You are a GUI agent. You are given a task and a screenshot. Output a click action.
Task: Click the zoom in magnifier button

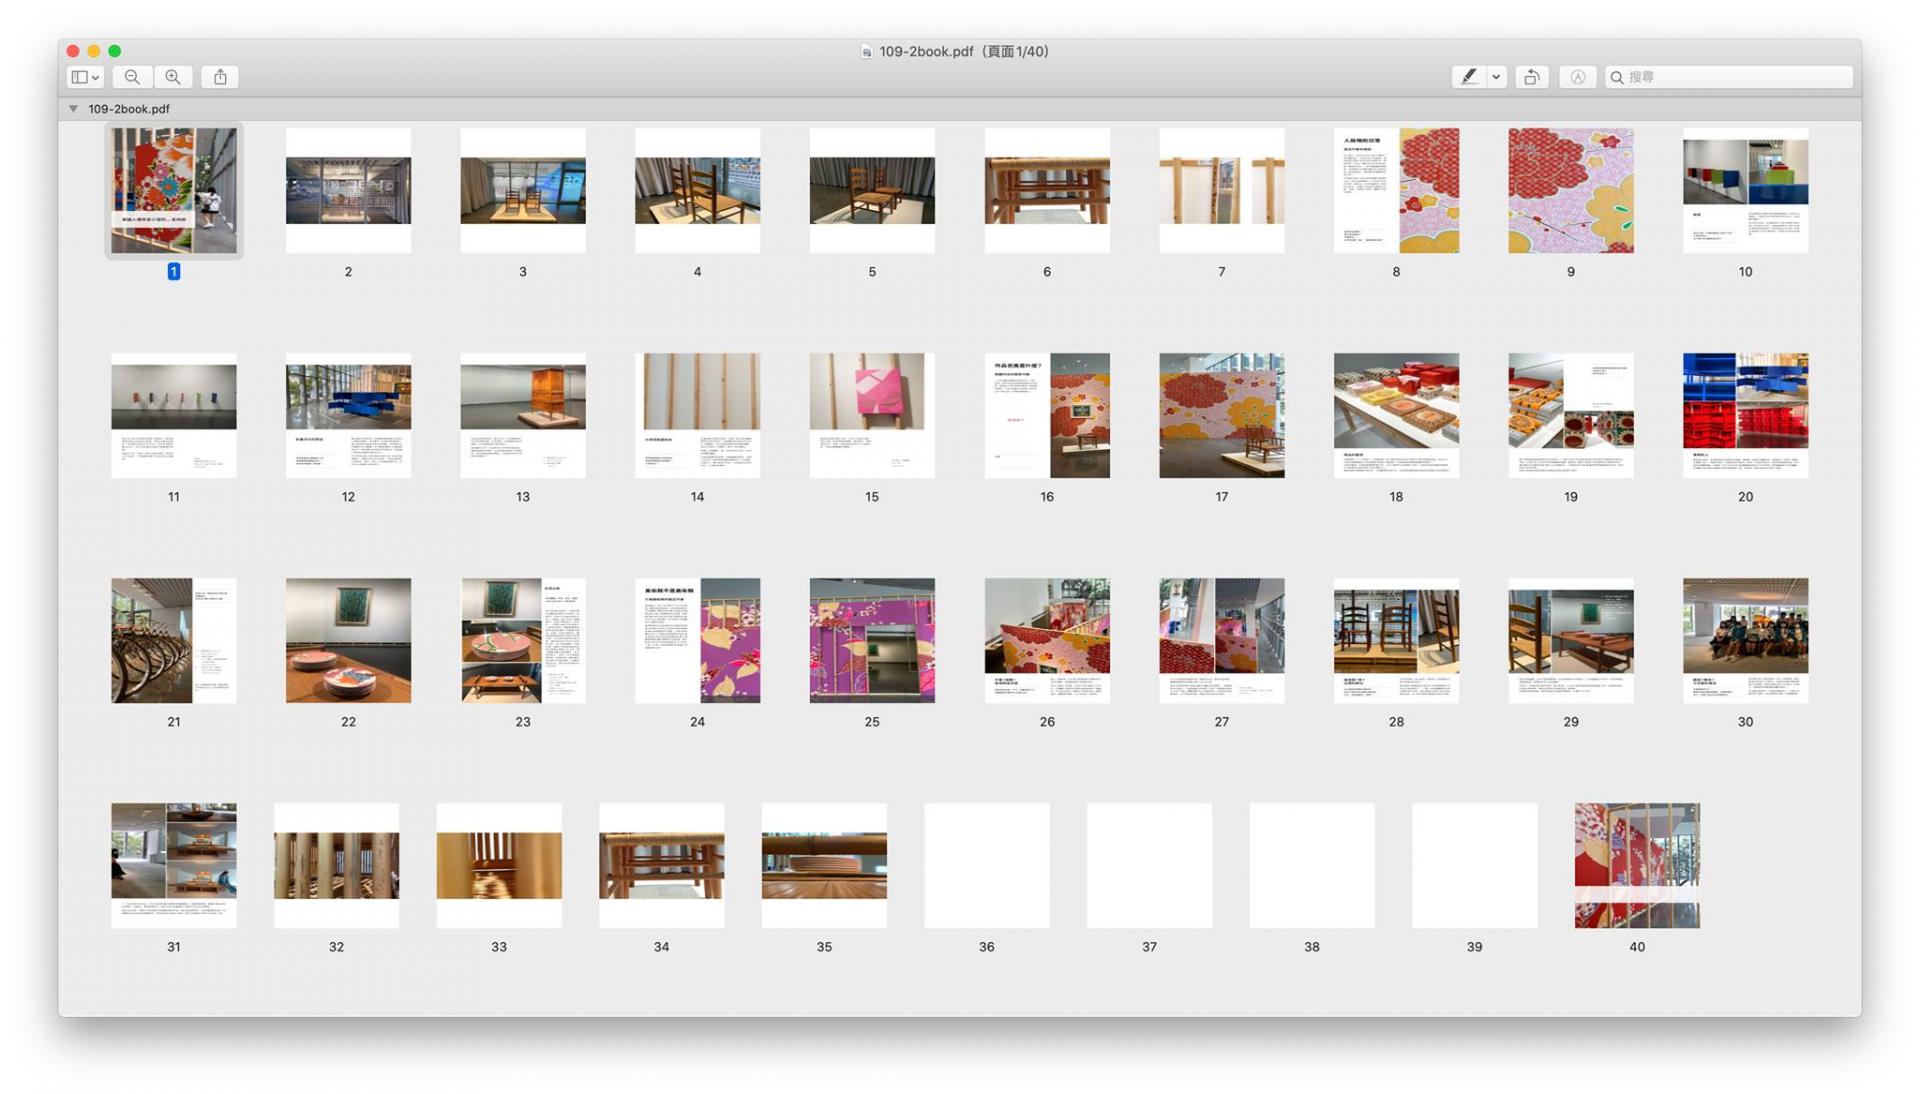pos(173,77)
